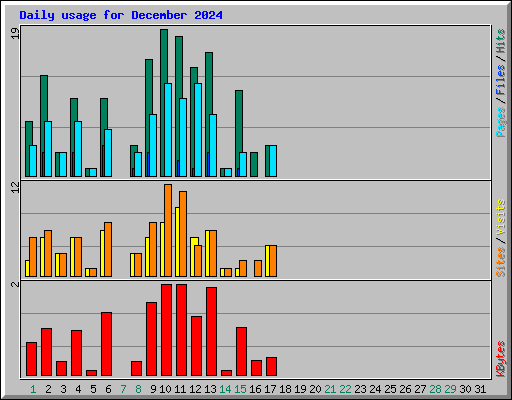The height and width of the screenshot is (400, 512).
Task: Click the orange "Sites" legend label
Action: 500,262
